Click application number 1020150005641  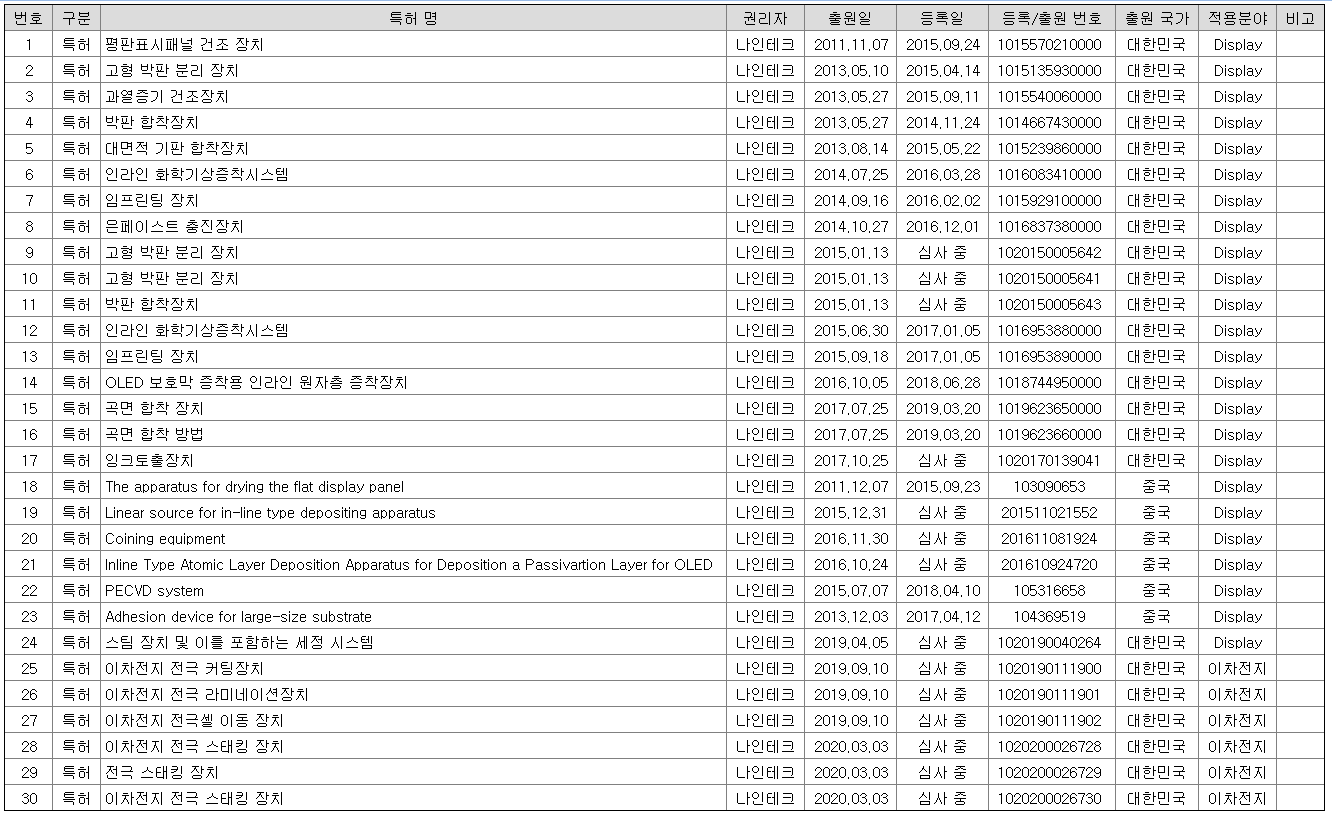[x=1050, y=278]
